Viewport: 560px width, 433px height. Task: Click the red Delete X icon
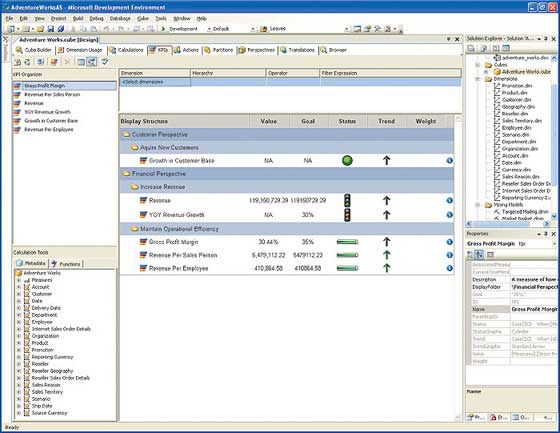(x=67, y=62)
